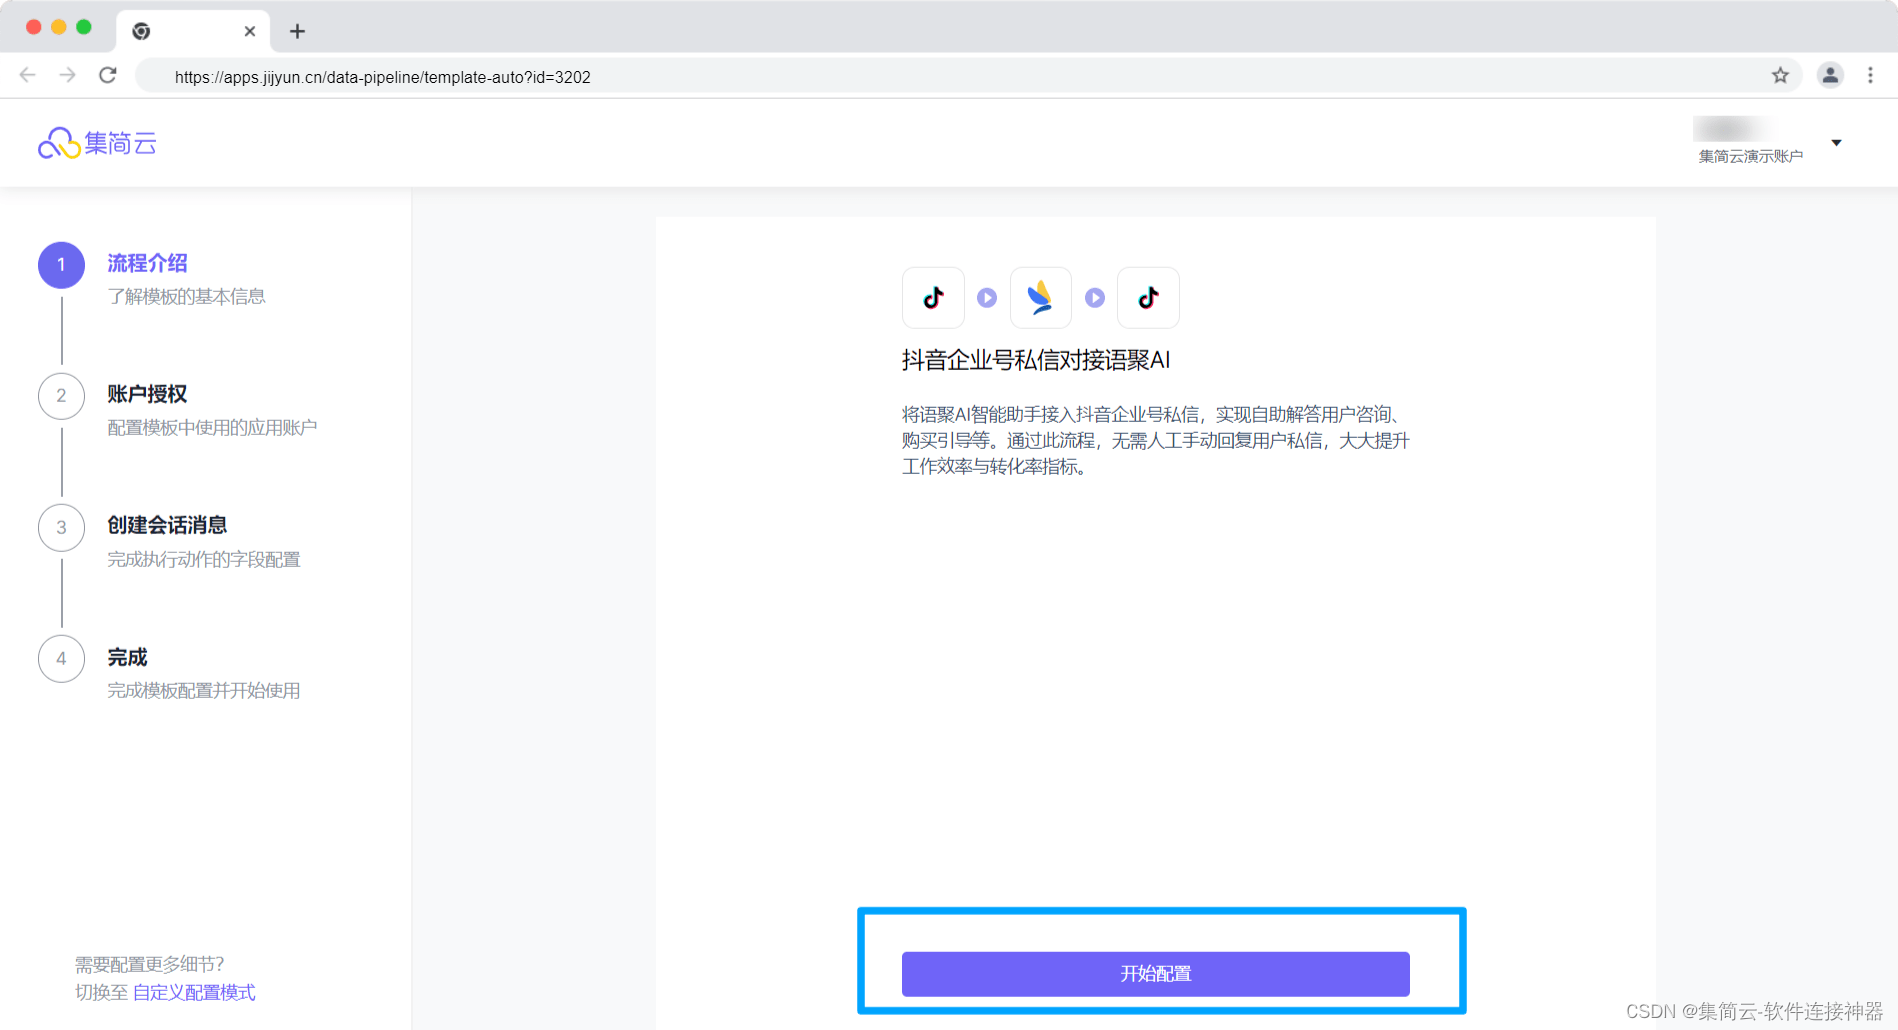
Task: Click the 完成 step title
Action: 127,657
